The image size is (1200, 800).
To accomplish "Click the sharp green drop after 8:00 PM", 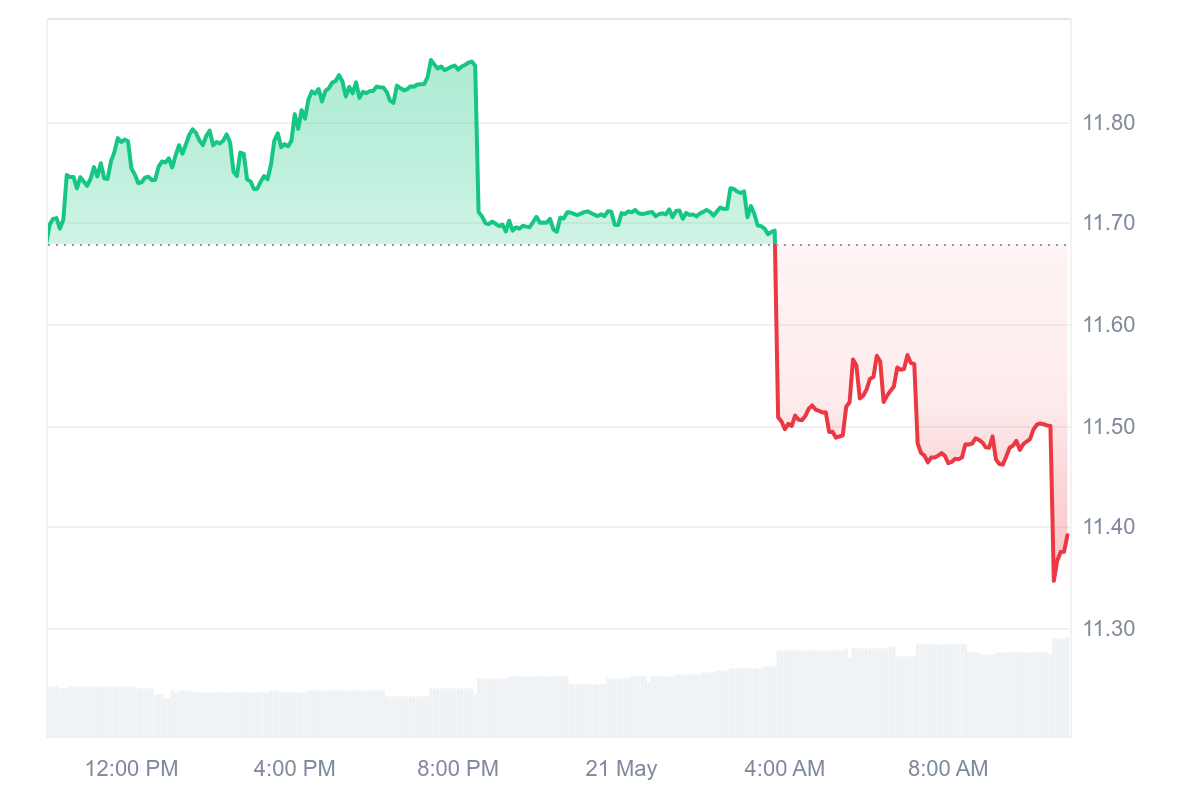I will tap(477, 138).
